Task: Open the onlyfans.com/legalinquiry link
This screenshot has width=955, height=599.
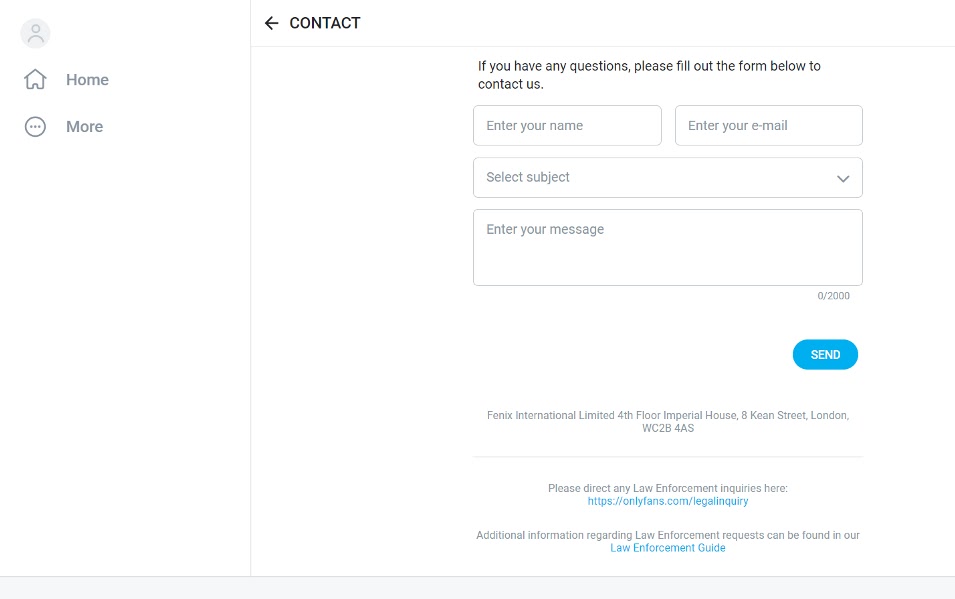Action: tap(668, 502)
